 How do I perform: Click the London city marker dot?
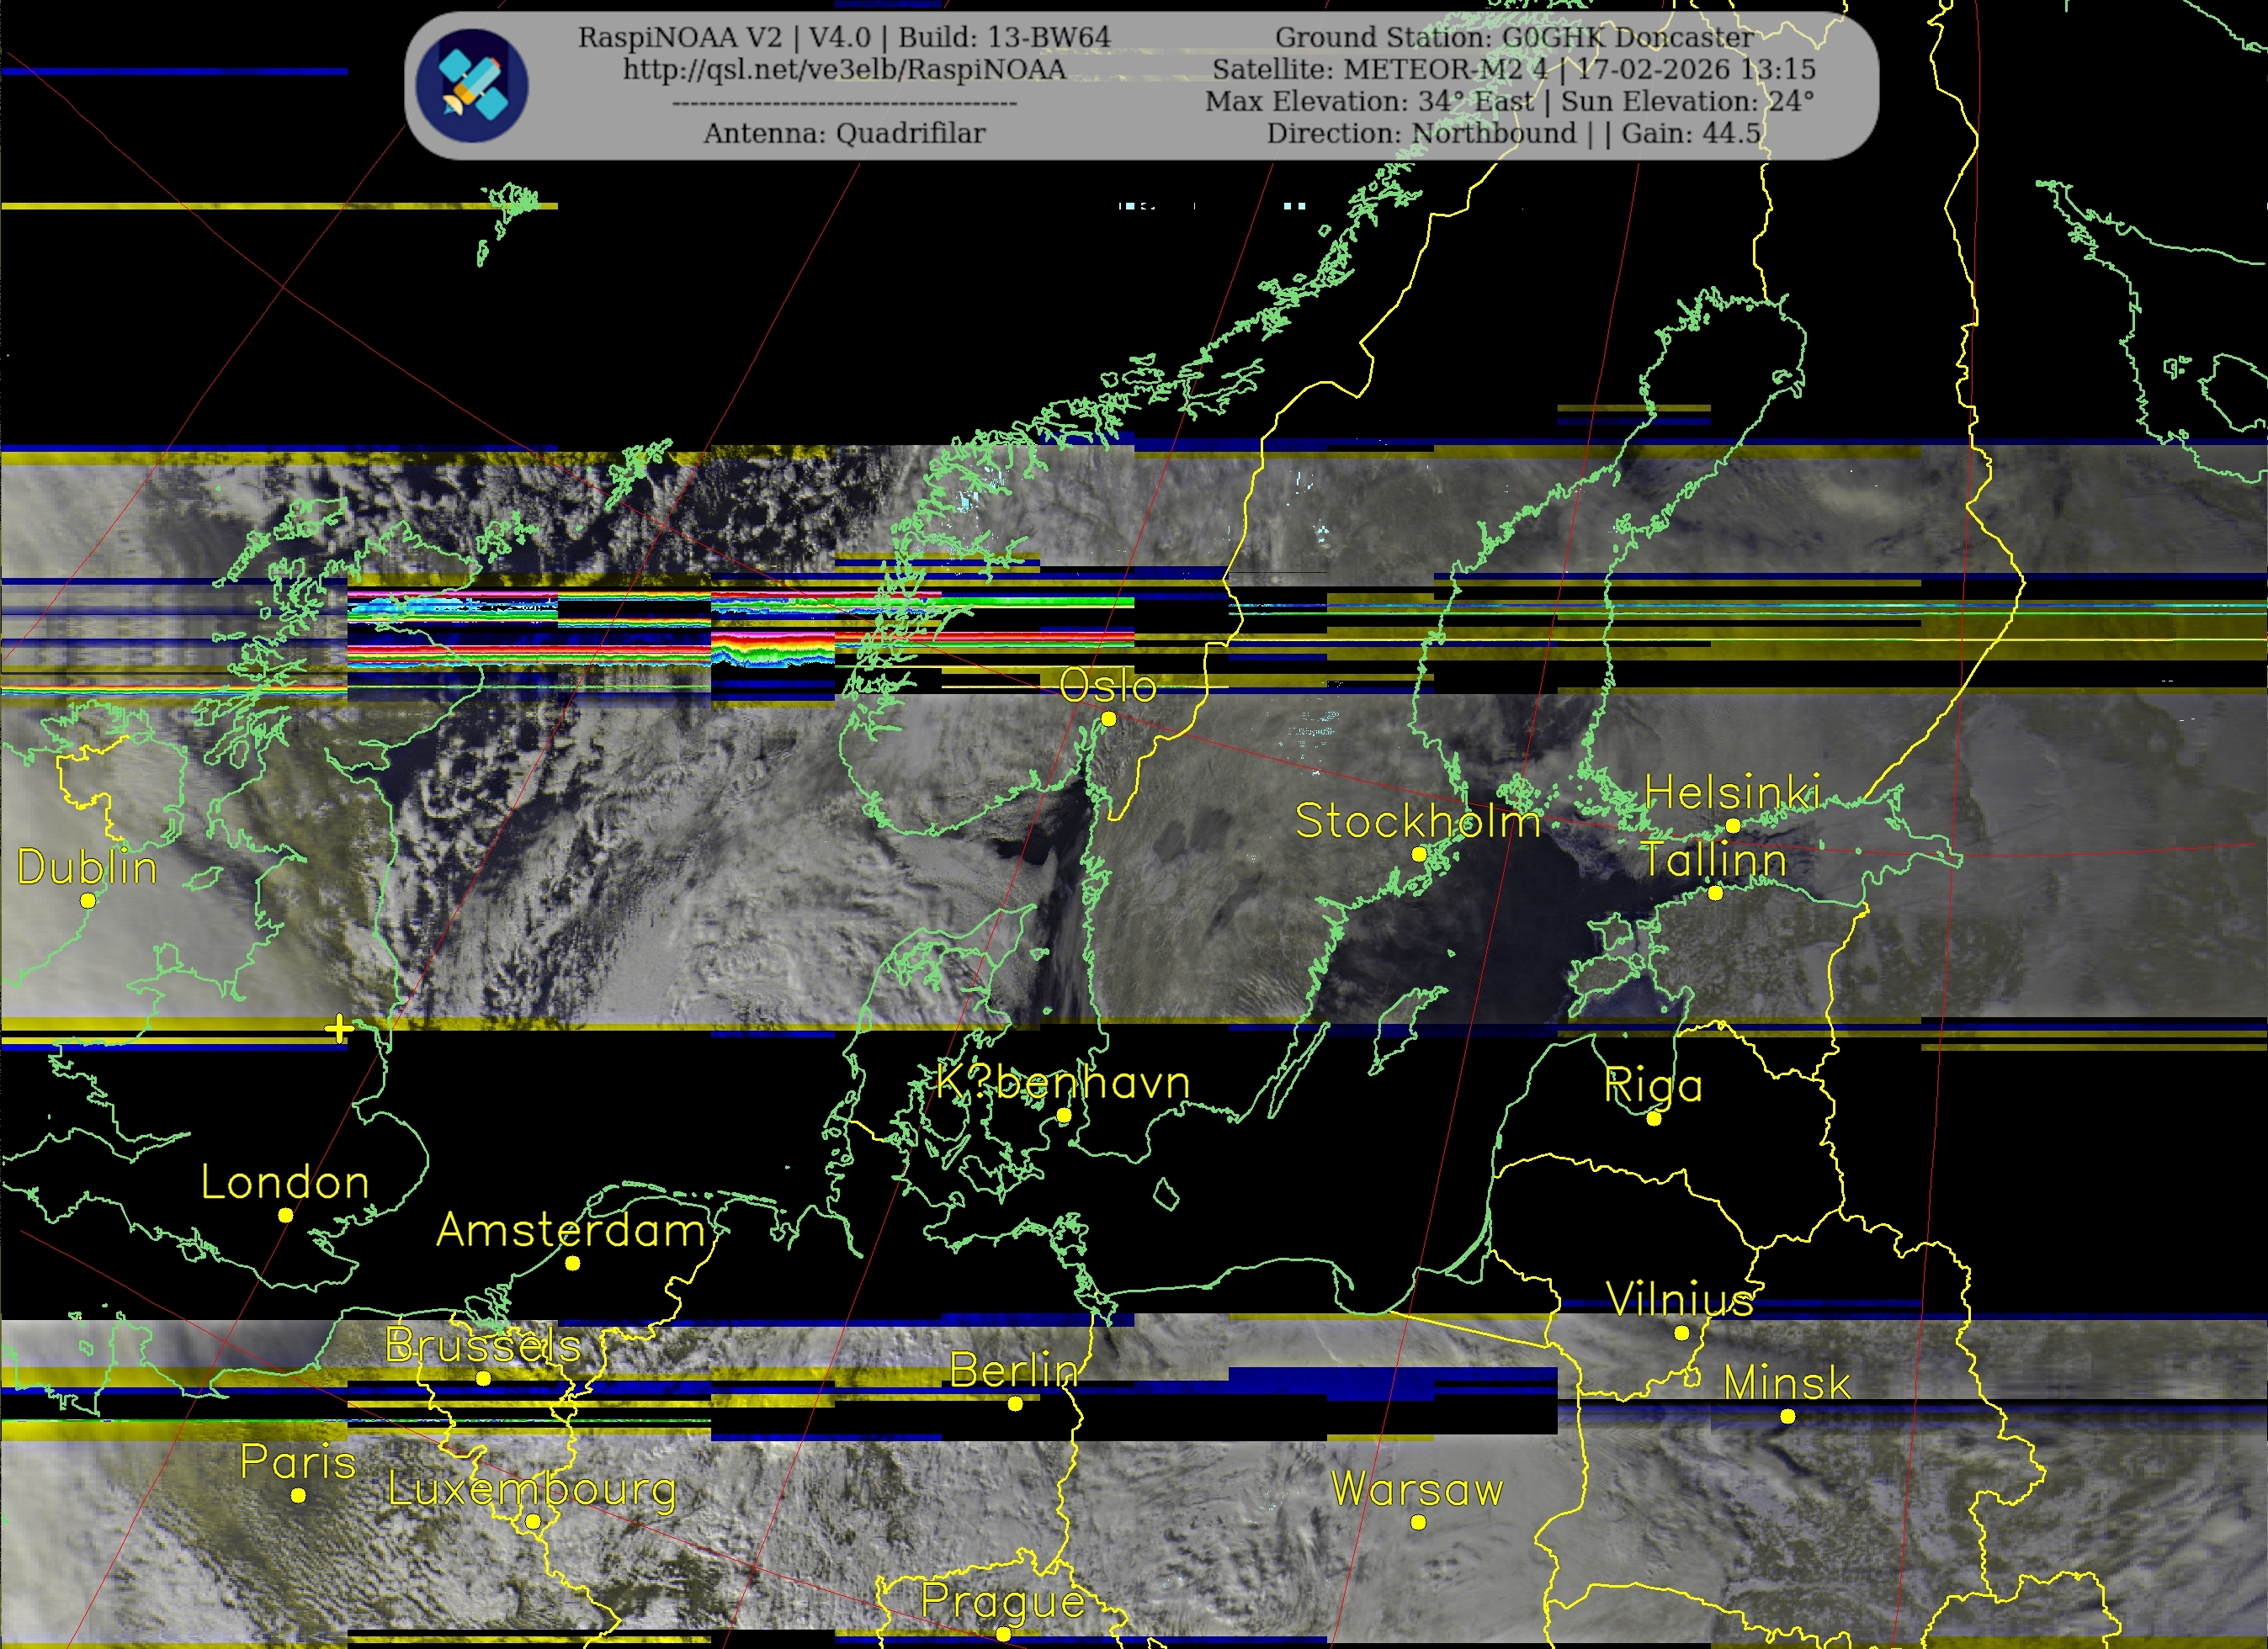286,1215
